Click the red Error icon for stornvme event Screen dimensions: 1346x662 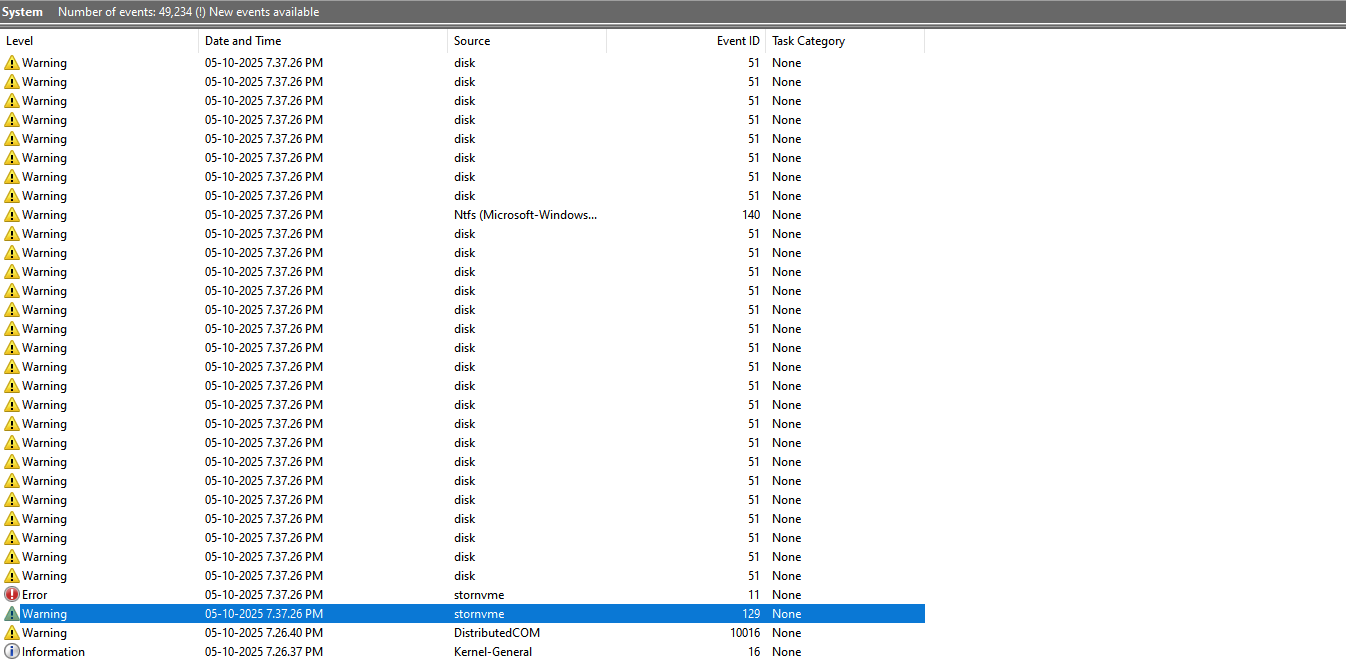(x=12, y=595)
